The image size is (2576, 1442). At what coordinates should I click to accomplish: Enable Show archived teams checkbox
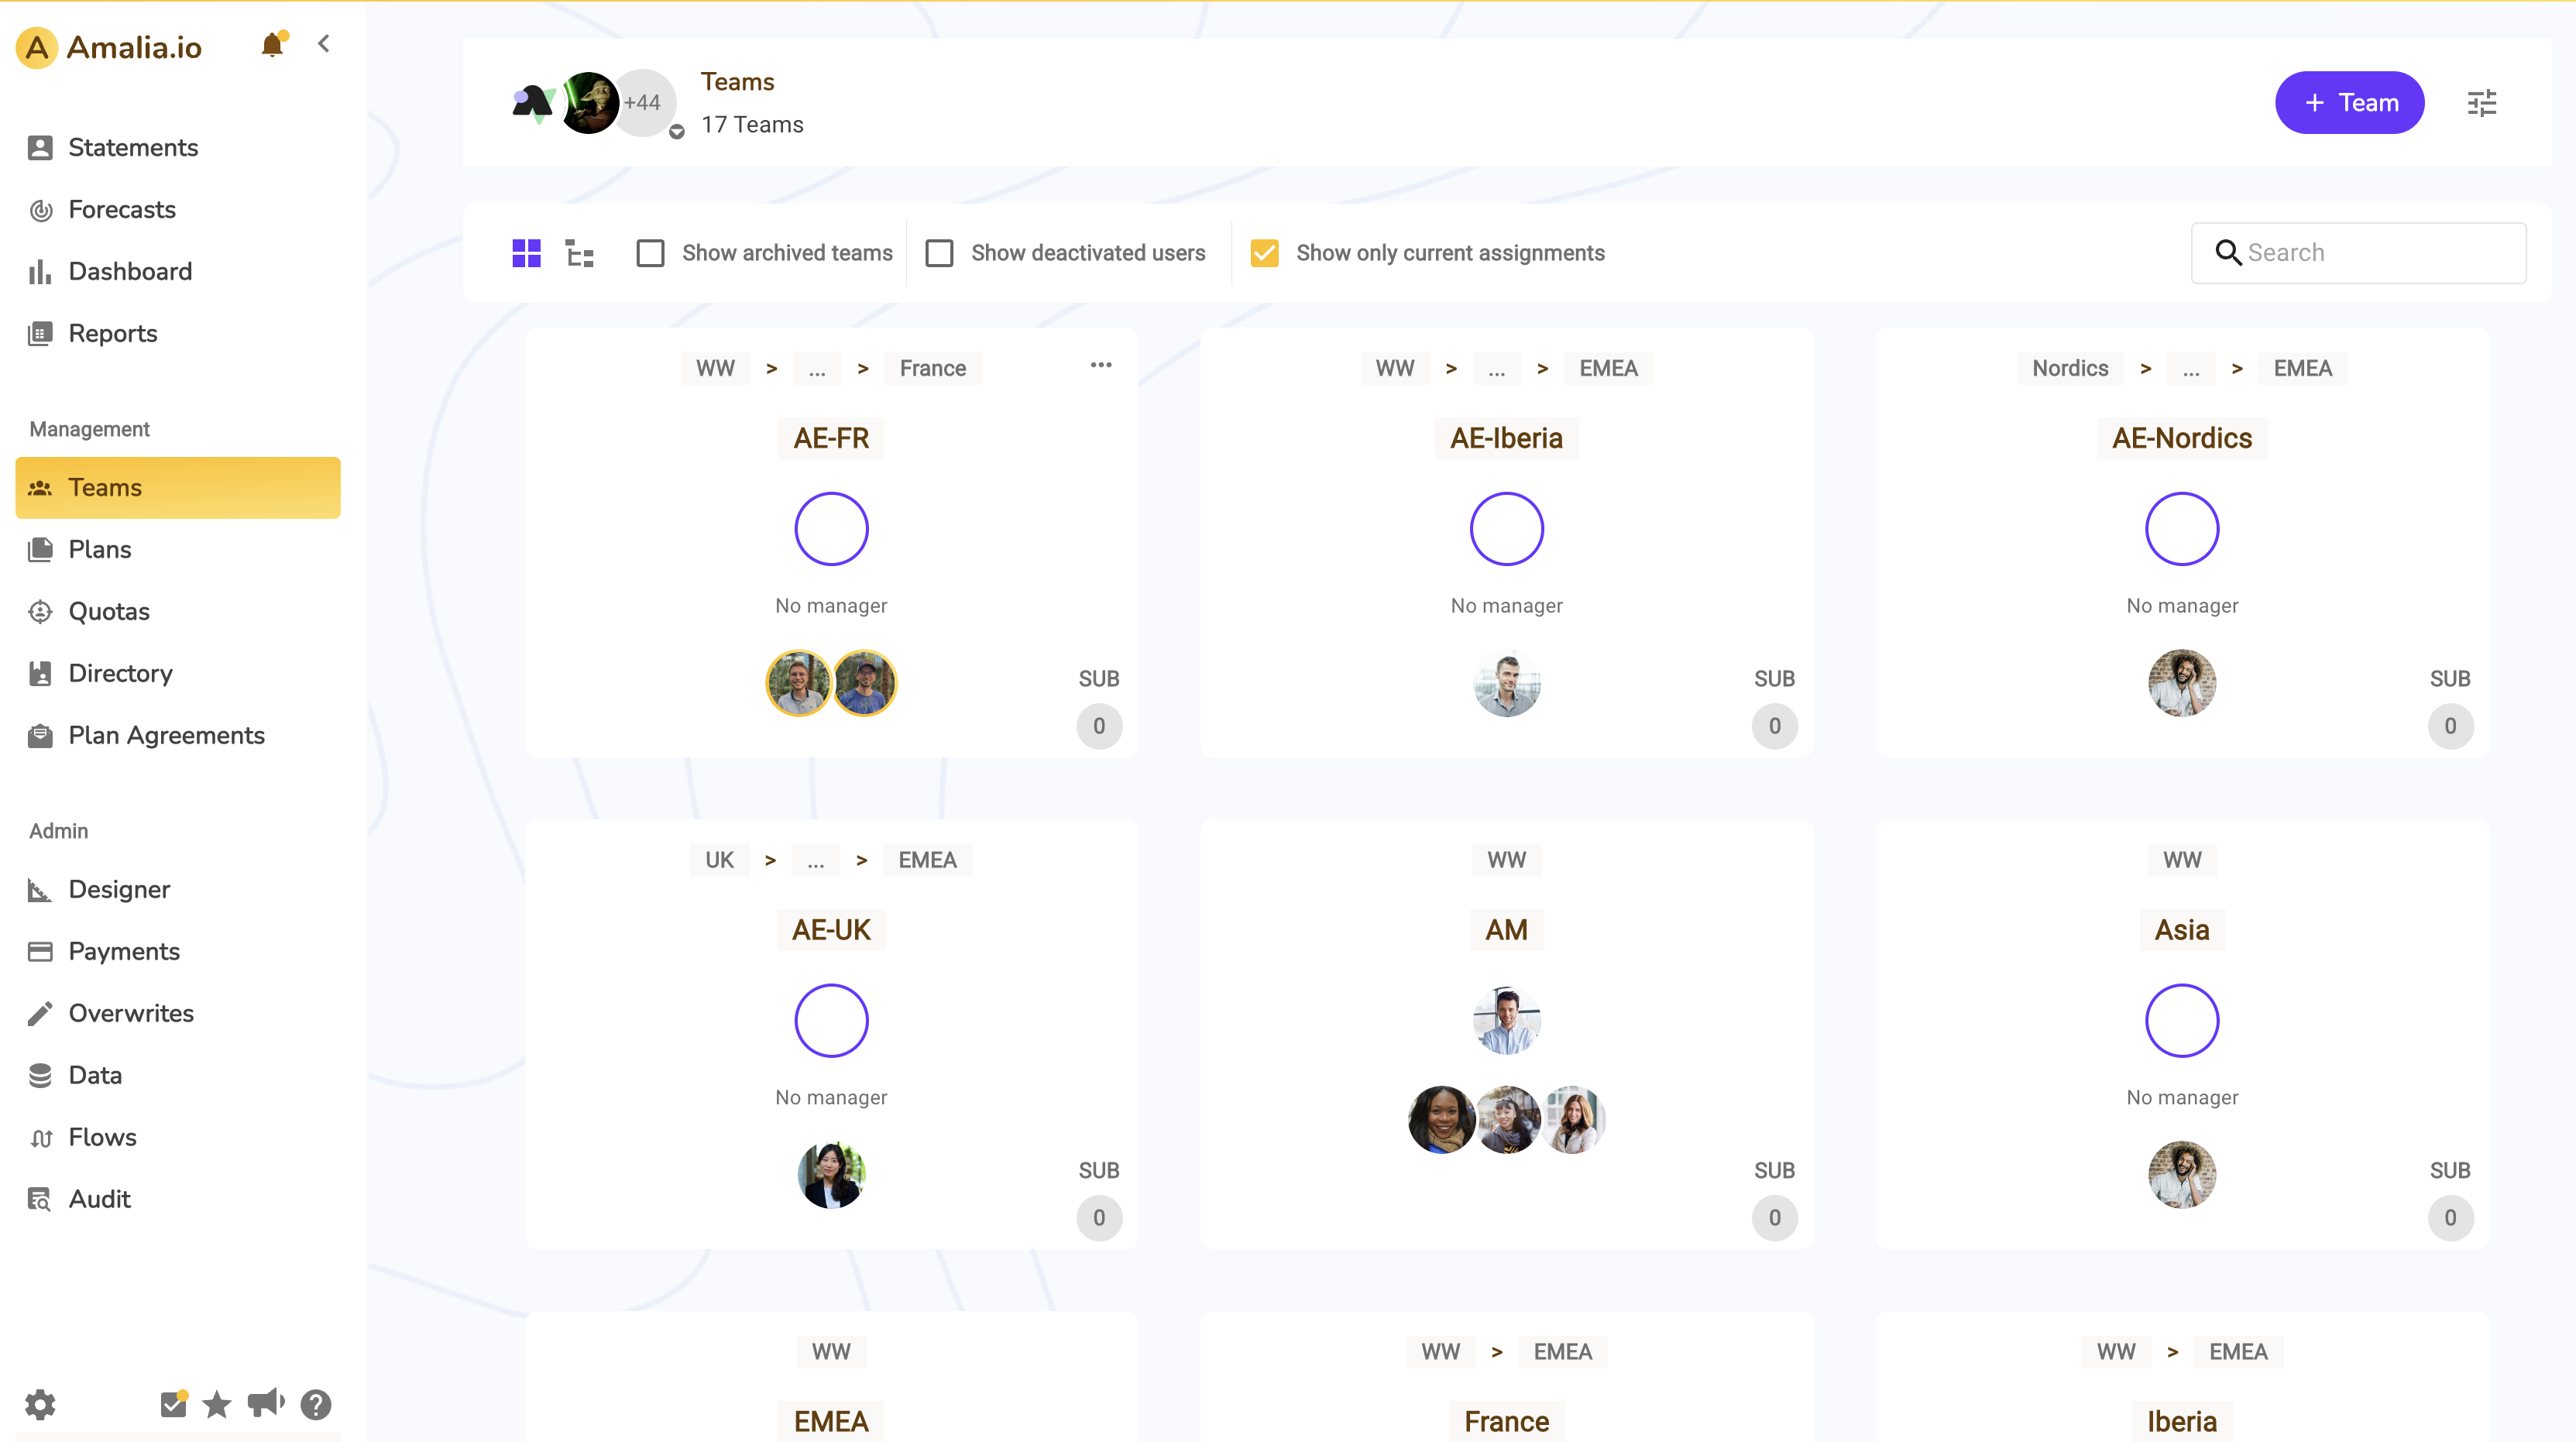point(651,253)
